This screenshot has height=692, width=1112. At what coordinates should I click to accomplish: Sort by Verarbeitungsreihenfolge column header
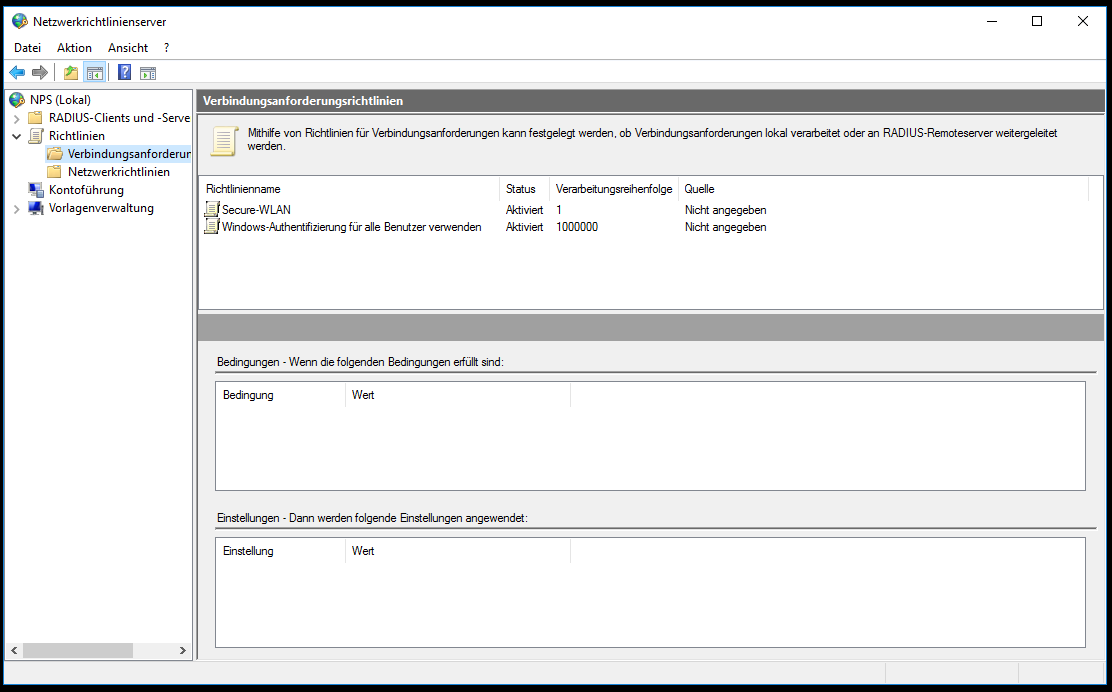pos(614,189)
